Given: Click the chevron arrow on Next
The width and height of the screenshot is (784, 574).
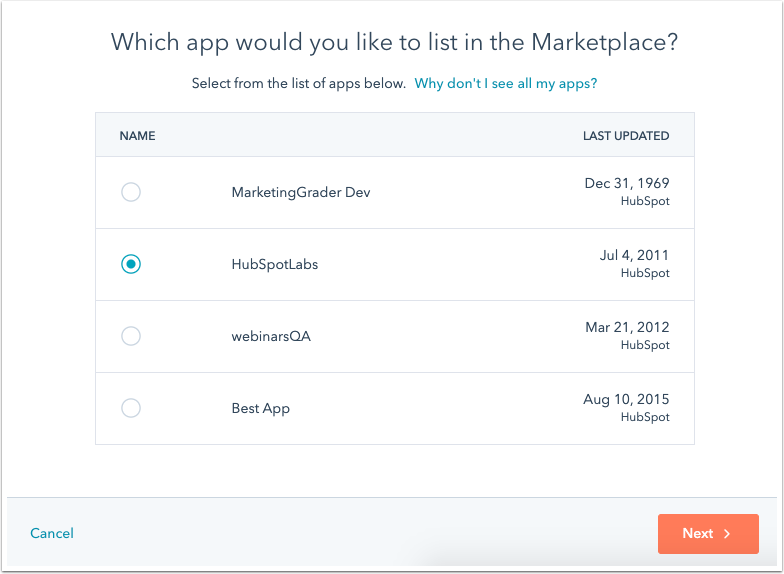Looking at the screenshot, I should (727, 534).
